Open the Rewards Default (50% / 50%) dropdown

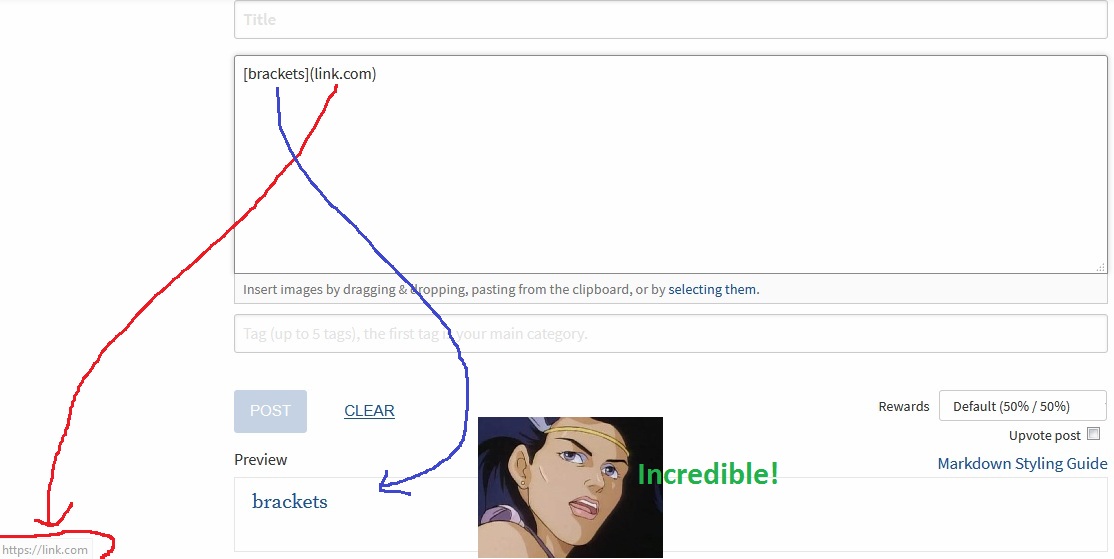(1022, 406)
